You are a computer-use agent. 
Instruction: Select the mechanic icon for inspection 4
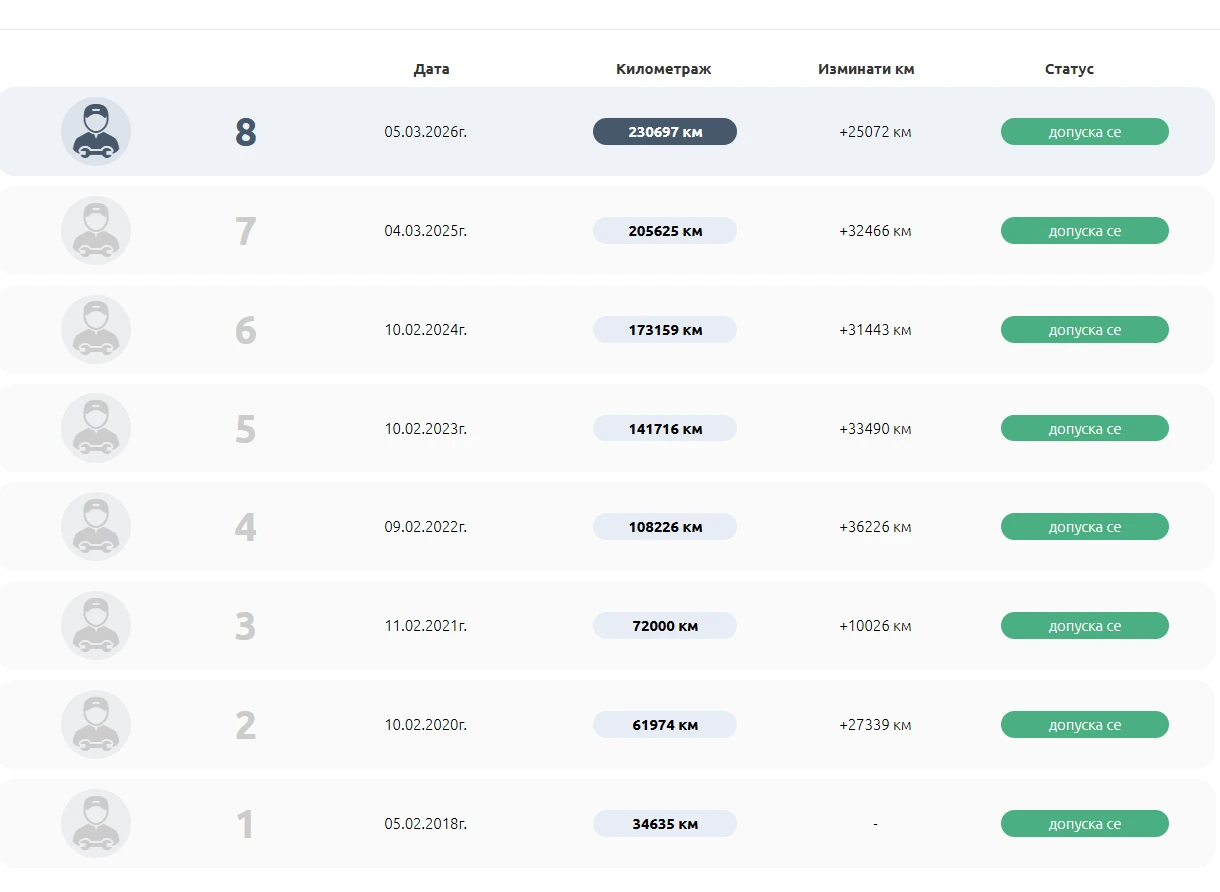pyautogui.click(x=96, y=527)
